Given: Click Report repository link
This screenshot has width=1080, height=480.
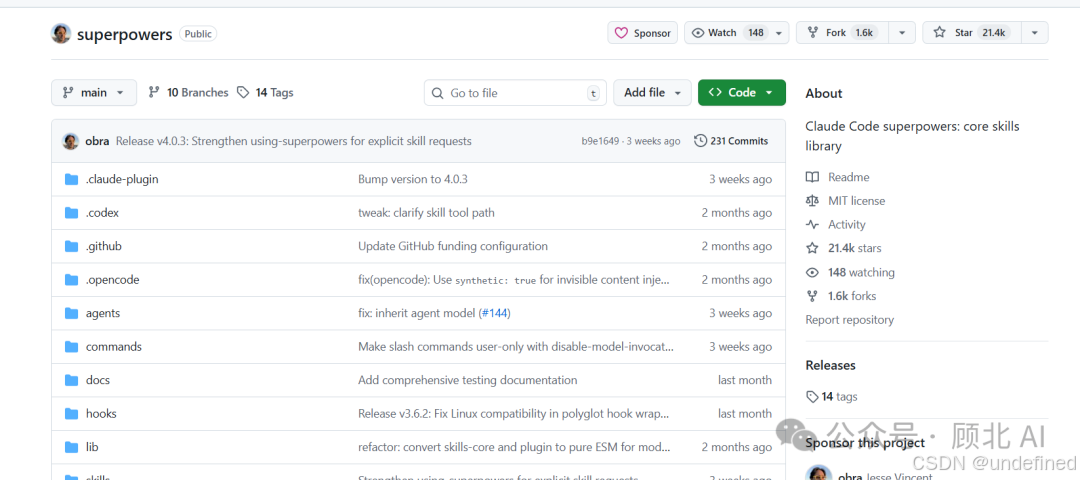Looking at the screenshot, I should click(849, 320).
